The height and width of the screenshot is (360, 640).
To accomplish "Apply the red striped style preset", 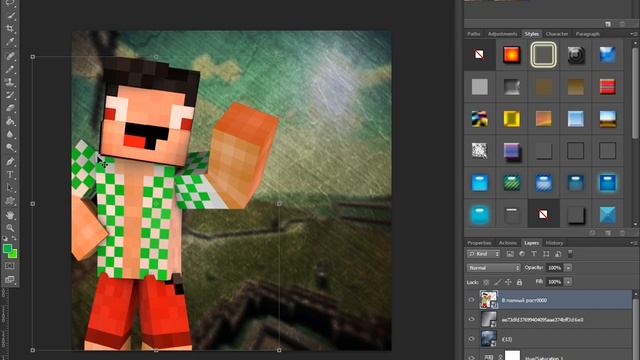I will [607, 87].
